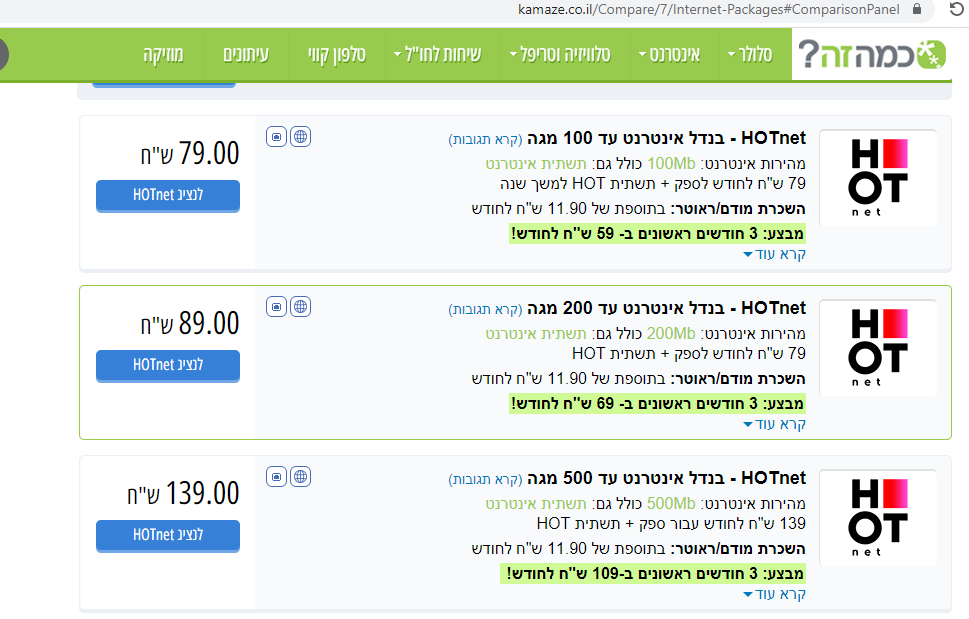
Task: Open title HOTnet - בנדל אינטרנט עד 200 מגה
Action: (x=666, y=308)
